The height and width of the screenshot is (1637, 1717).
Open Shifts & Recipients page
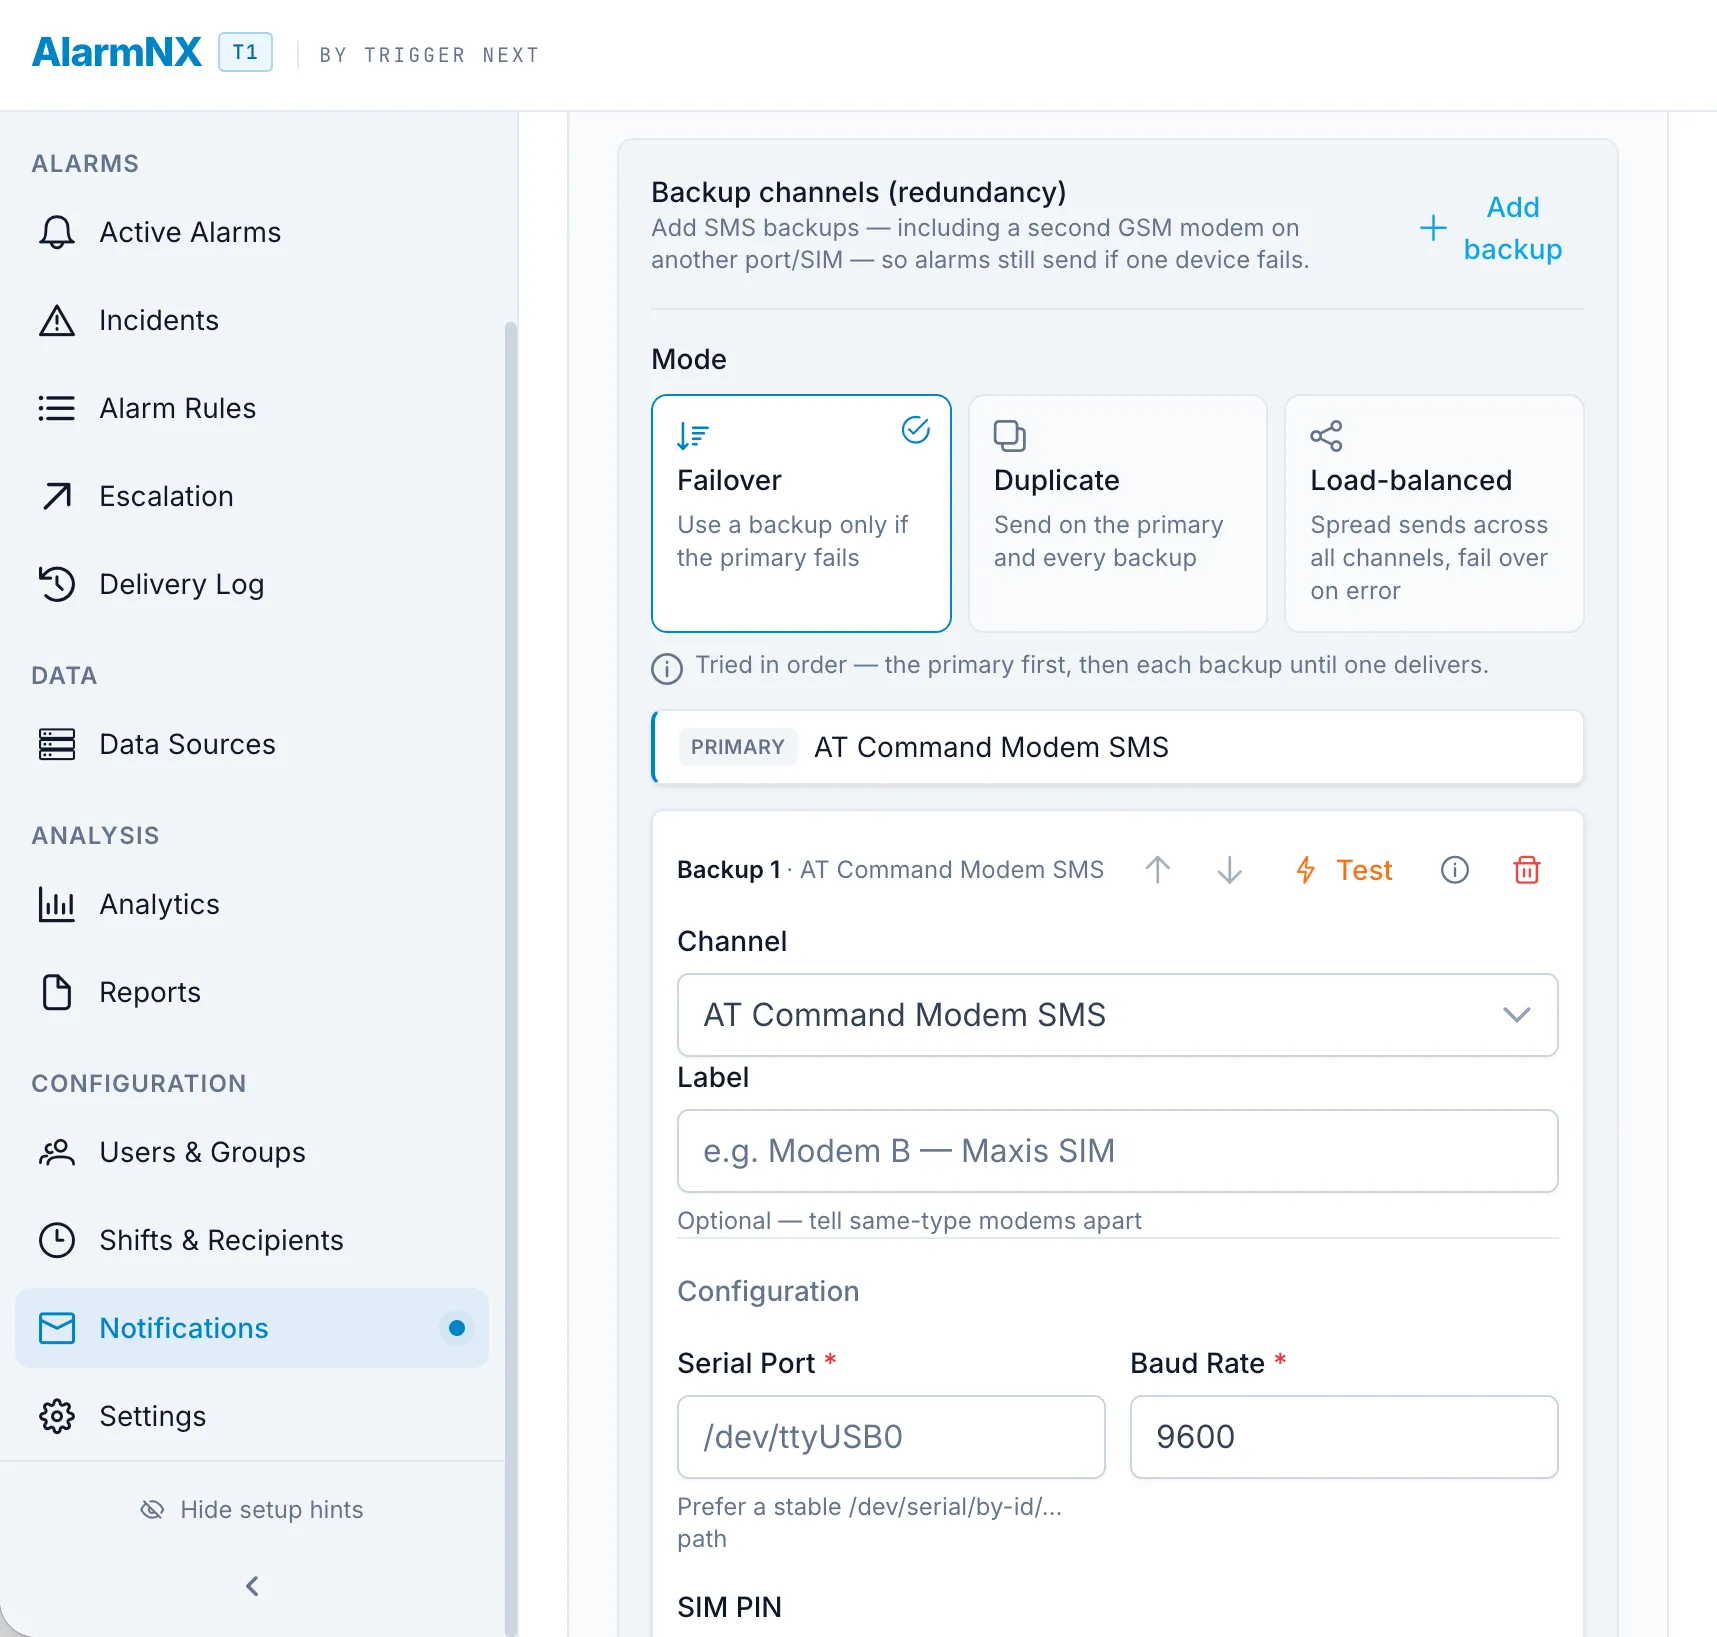click(x=252, y=1240)
